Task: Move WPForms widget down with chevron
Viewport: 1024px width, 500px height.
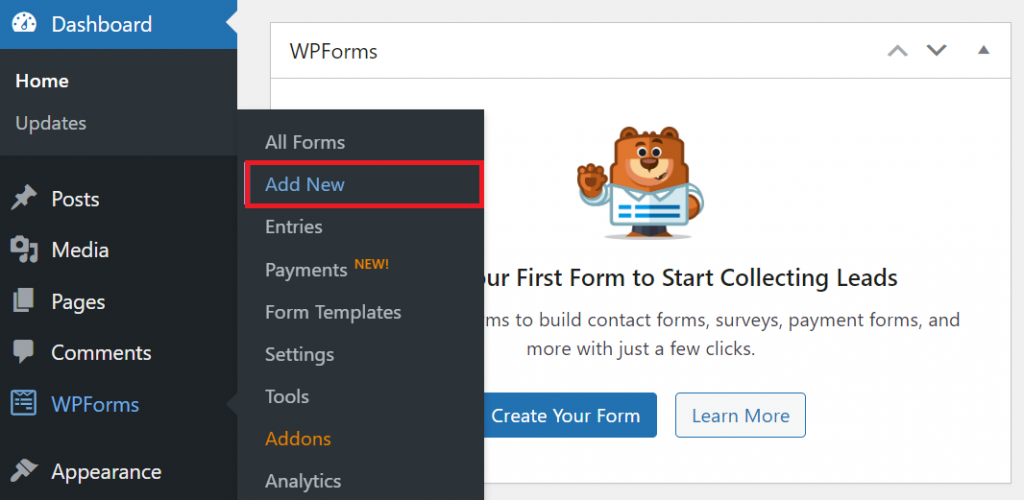Action: coord(936,50)
